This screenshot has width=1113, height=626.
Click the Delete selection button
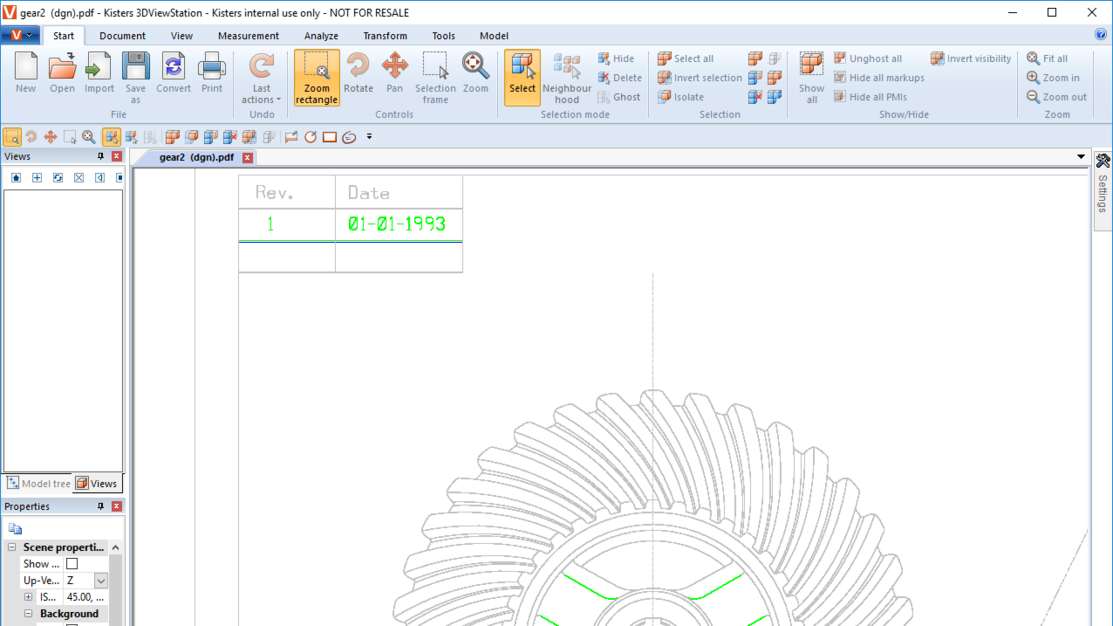[x=620, y=77]
